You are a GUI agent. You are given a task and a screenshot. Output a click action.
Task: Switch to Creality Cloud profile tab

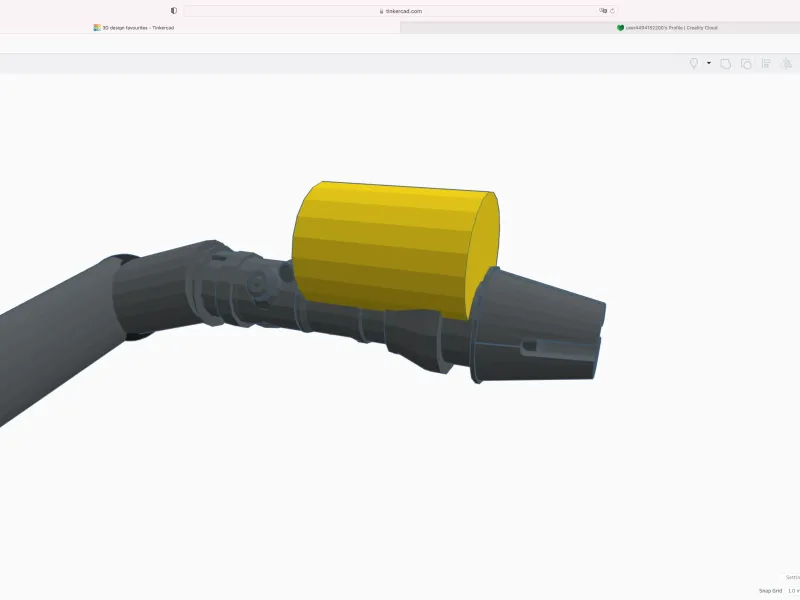600,28
